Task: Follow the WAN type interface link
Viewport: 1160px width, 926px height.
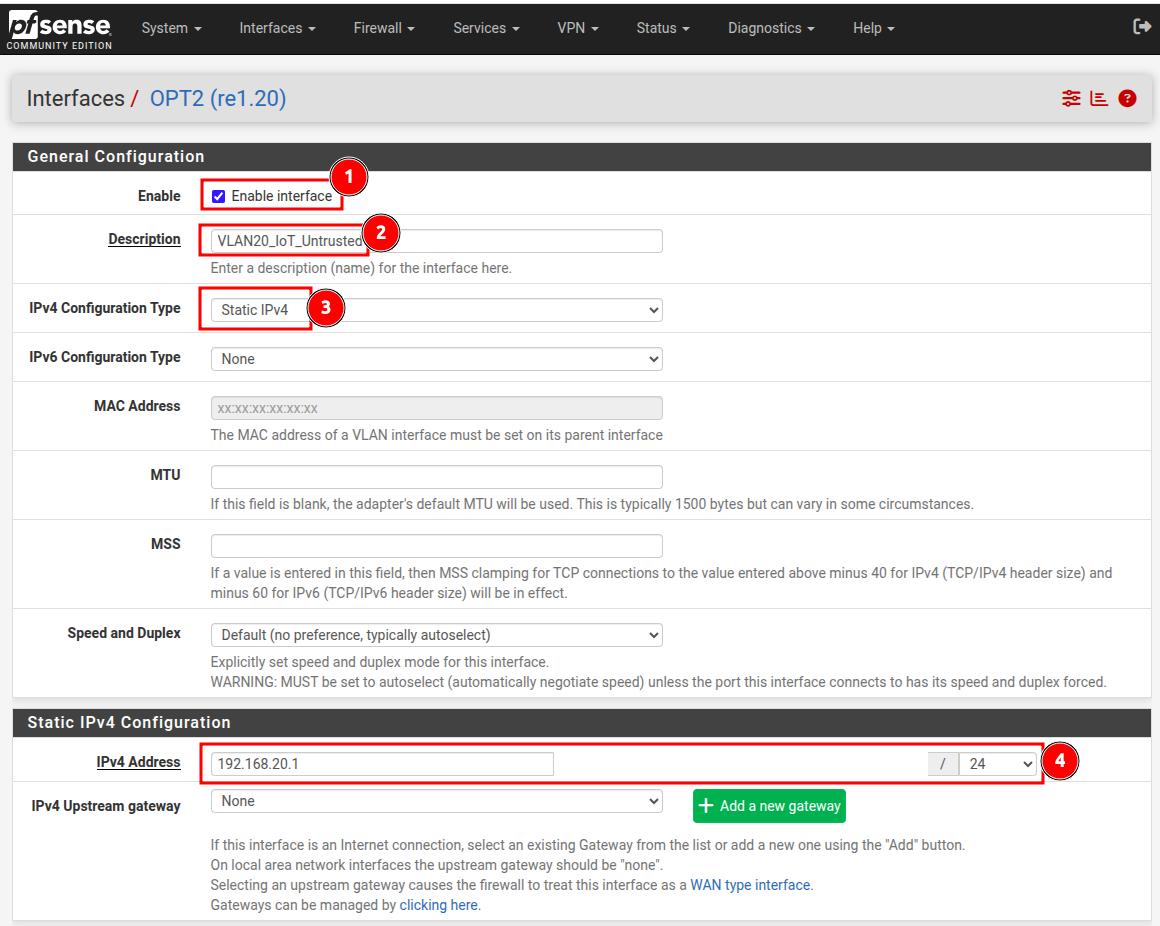Action: (x=750, y=885)
